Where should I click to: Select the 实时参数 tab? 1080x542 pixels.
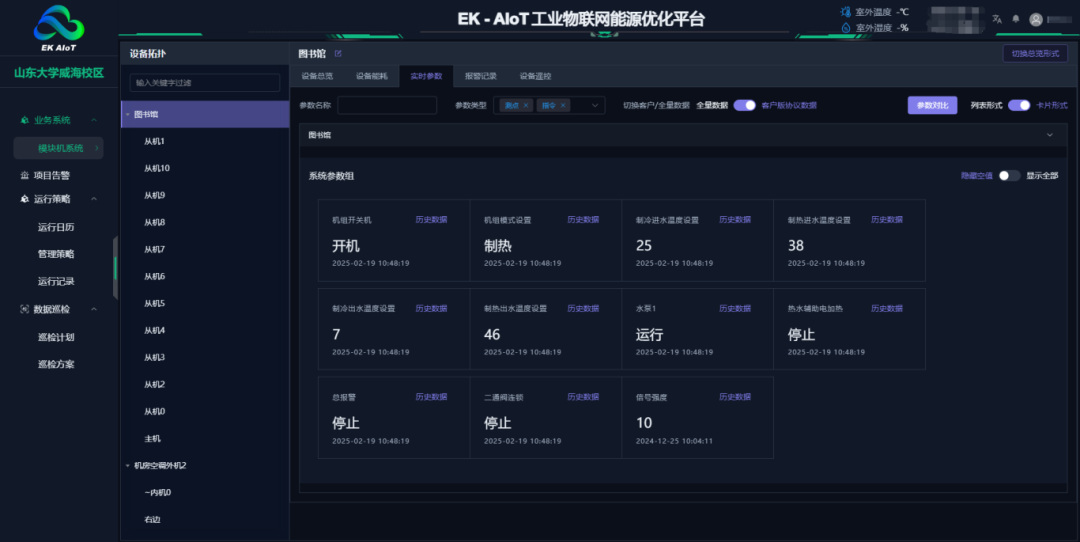[x=426, y=76]
